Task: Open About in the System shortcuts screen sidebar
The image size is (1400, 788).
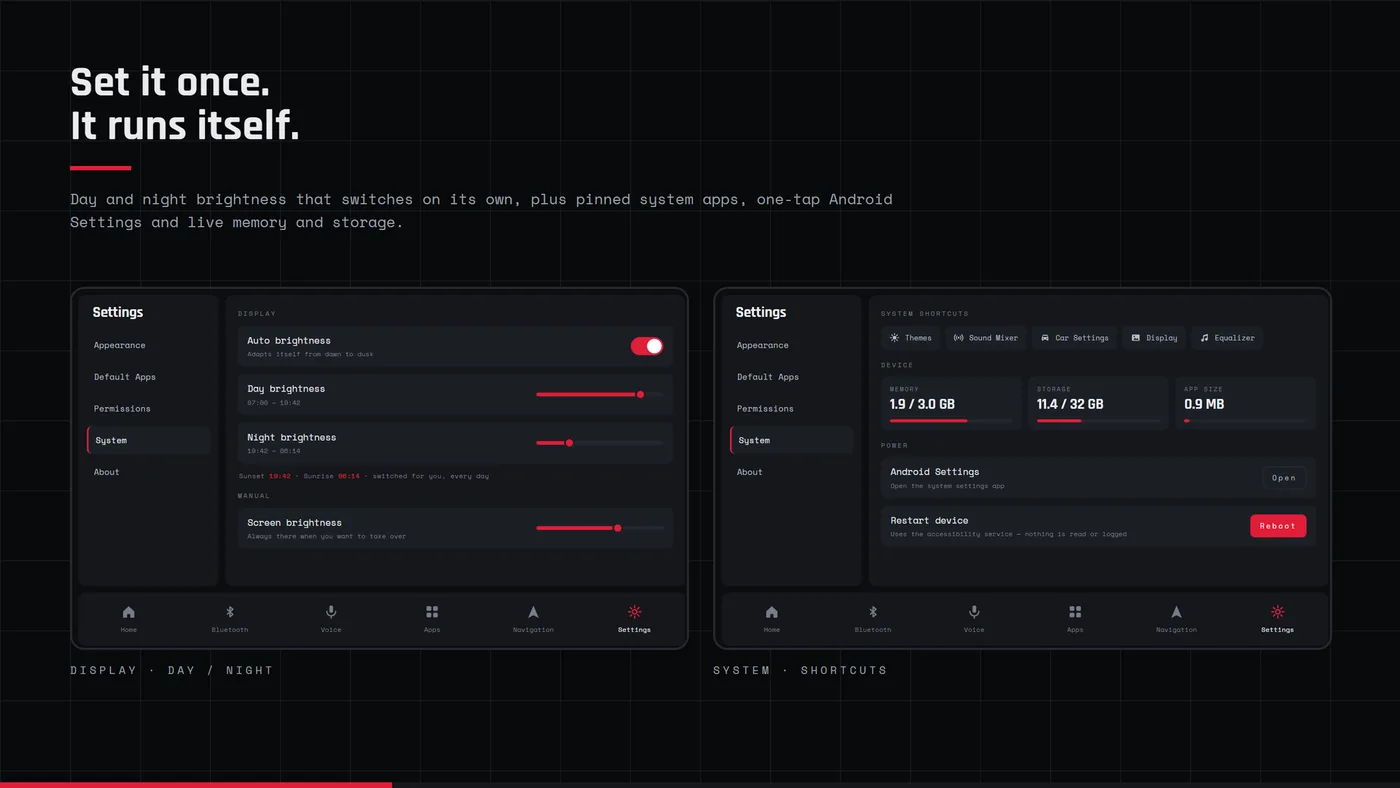Action: (791, 472)
